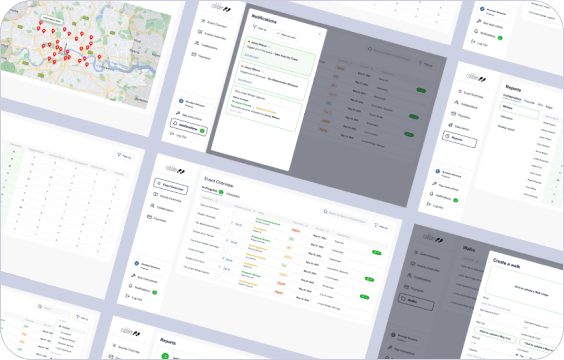Image resolution: width=564 pixels, height=360 pixels.
Task: Select the status change notification card
Action: point(263,108)
